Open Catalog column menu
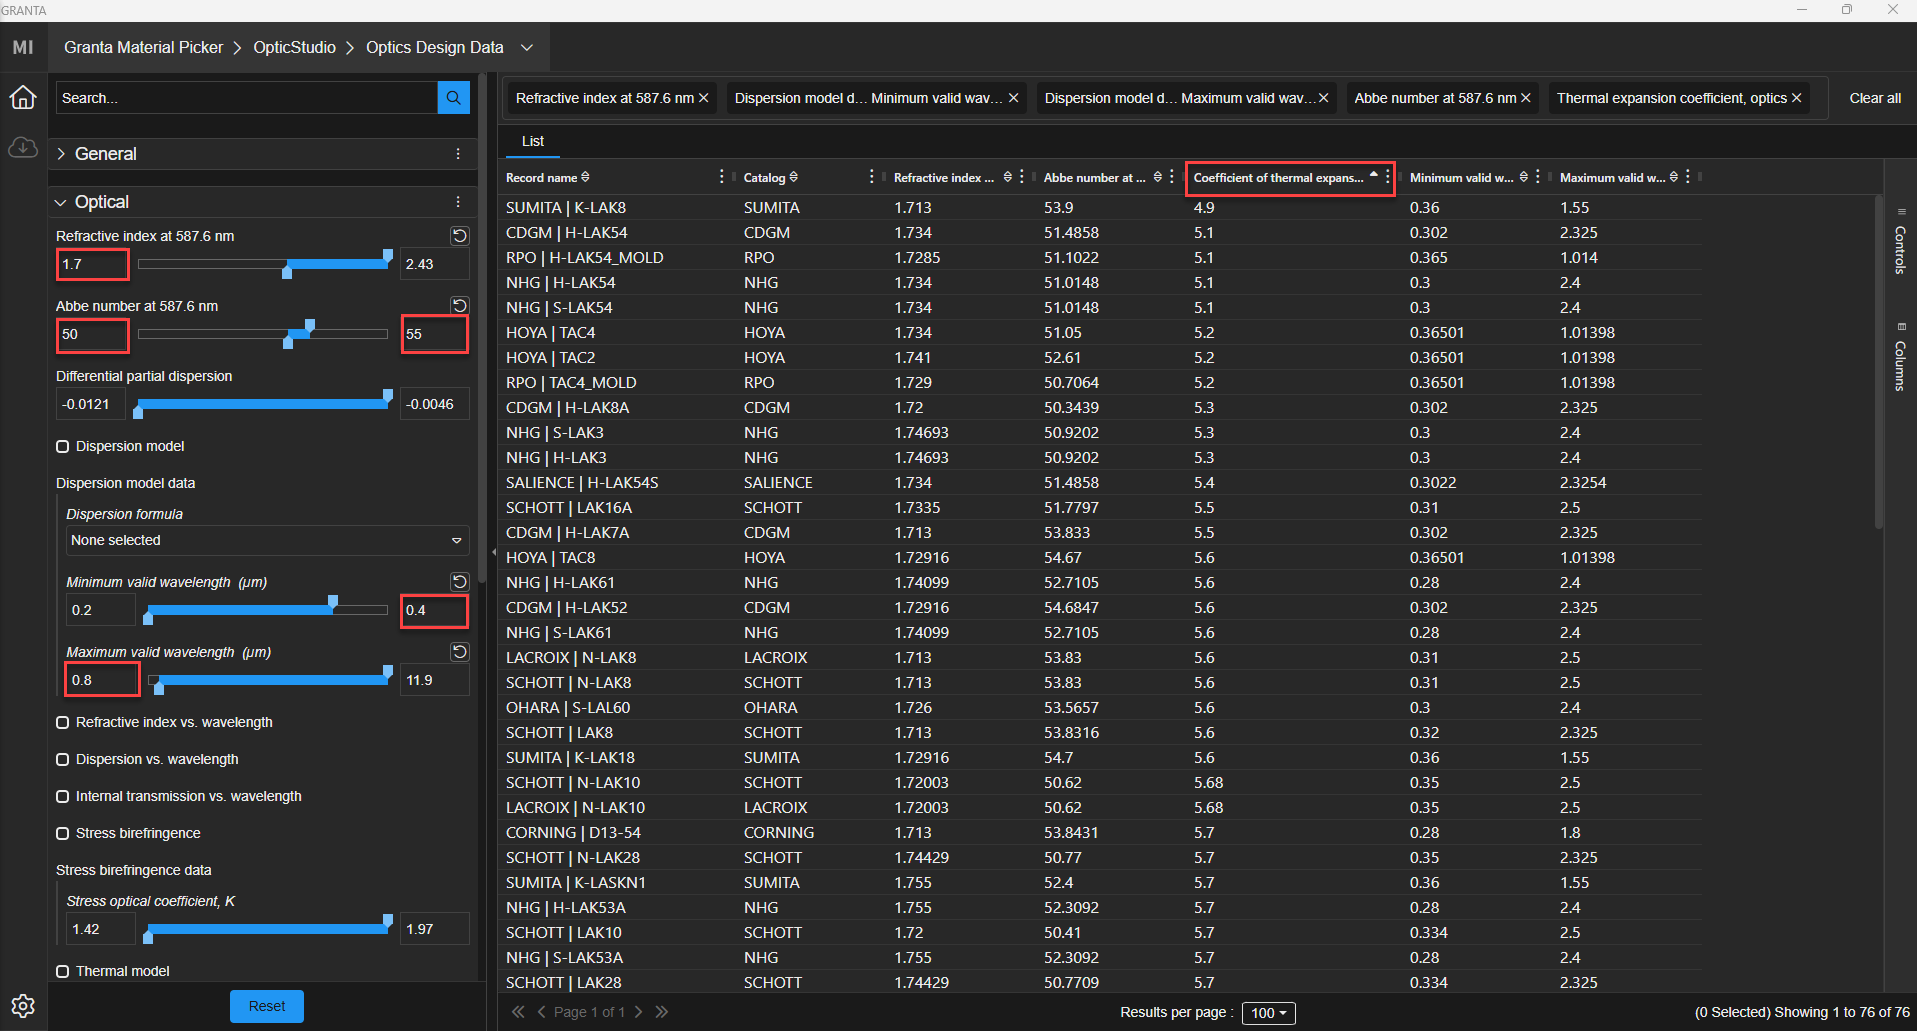Image resolution: width=1917 pixels, height=1031 pixels. (x=872, y=177)
